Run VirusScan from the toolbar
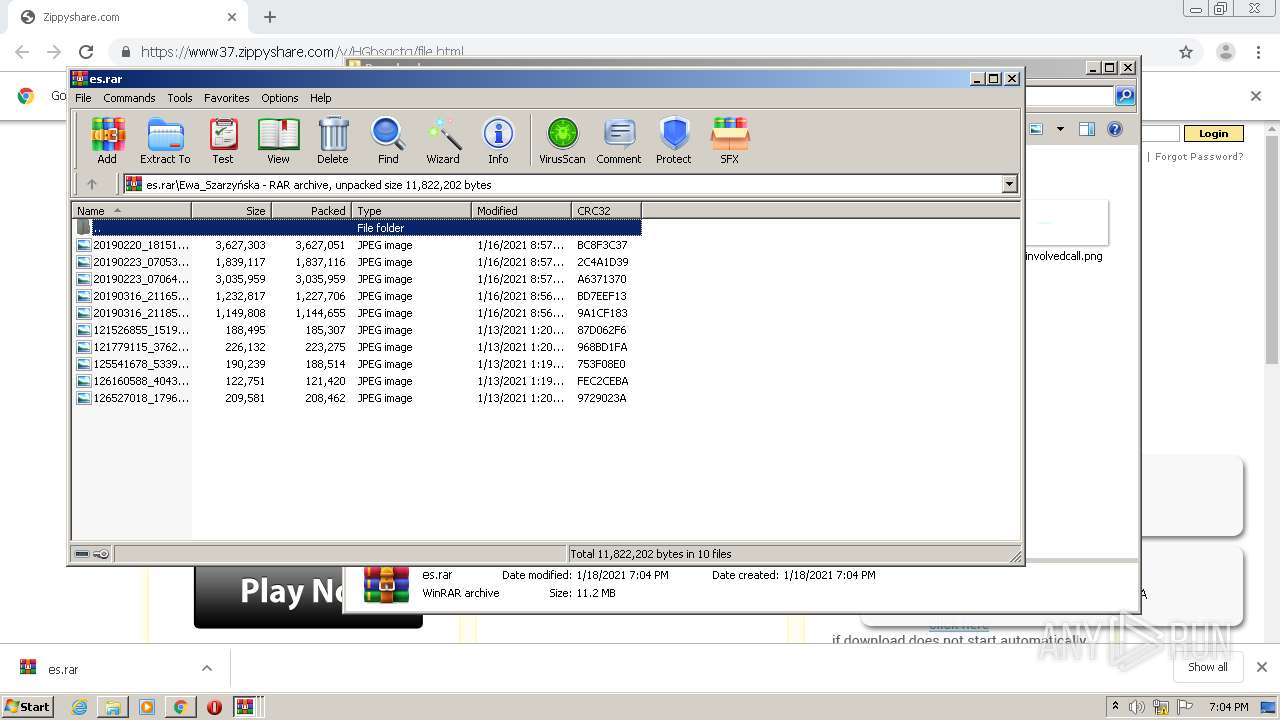The width and height of the screenshot is (1280, 720). 562,140
